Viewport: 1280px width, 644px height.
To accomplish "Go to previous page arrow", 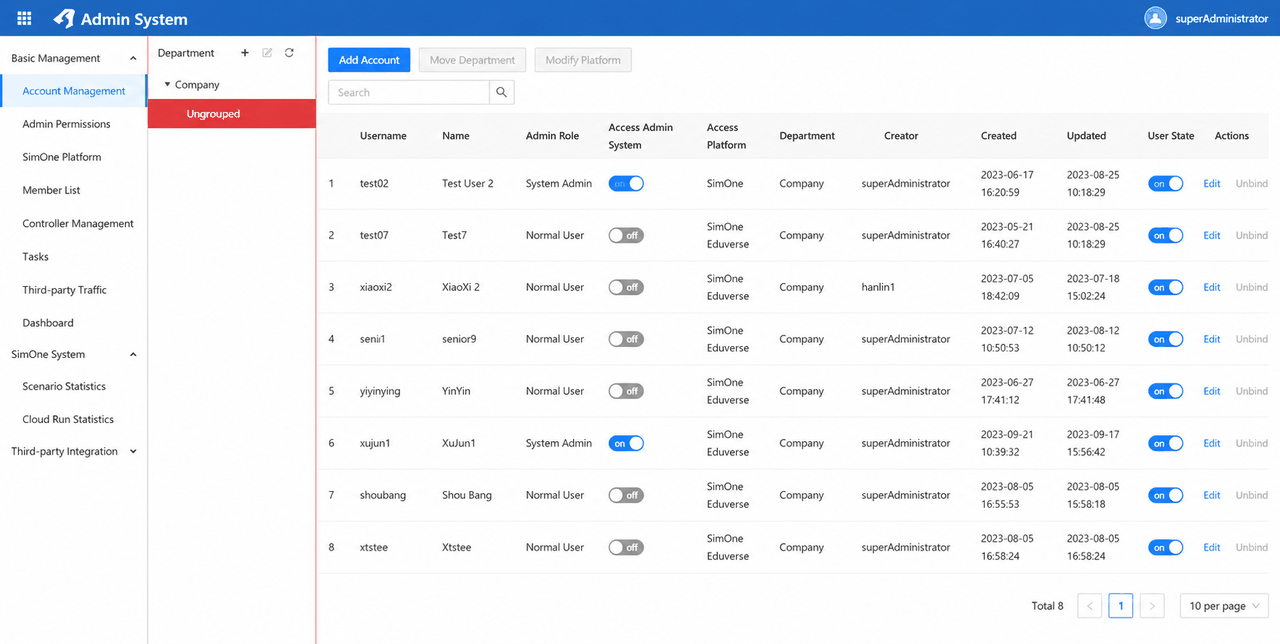I will coord(1090,606).
